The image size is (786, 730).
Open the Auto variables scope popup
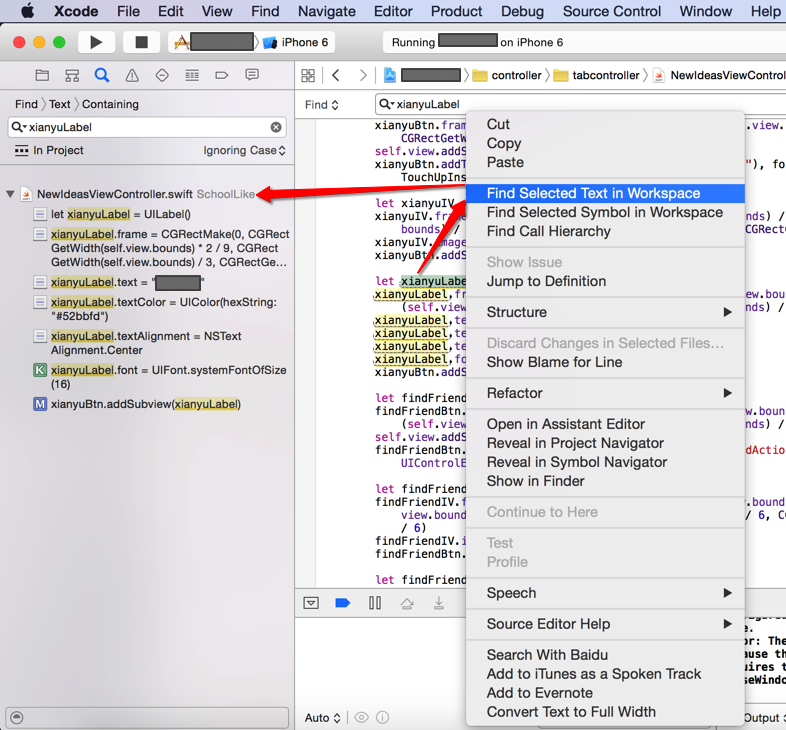[x=322, y=718]
